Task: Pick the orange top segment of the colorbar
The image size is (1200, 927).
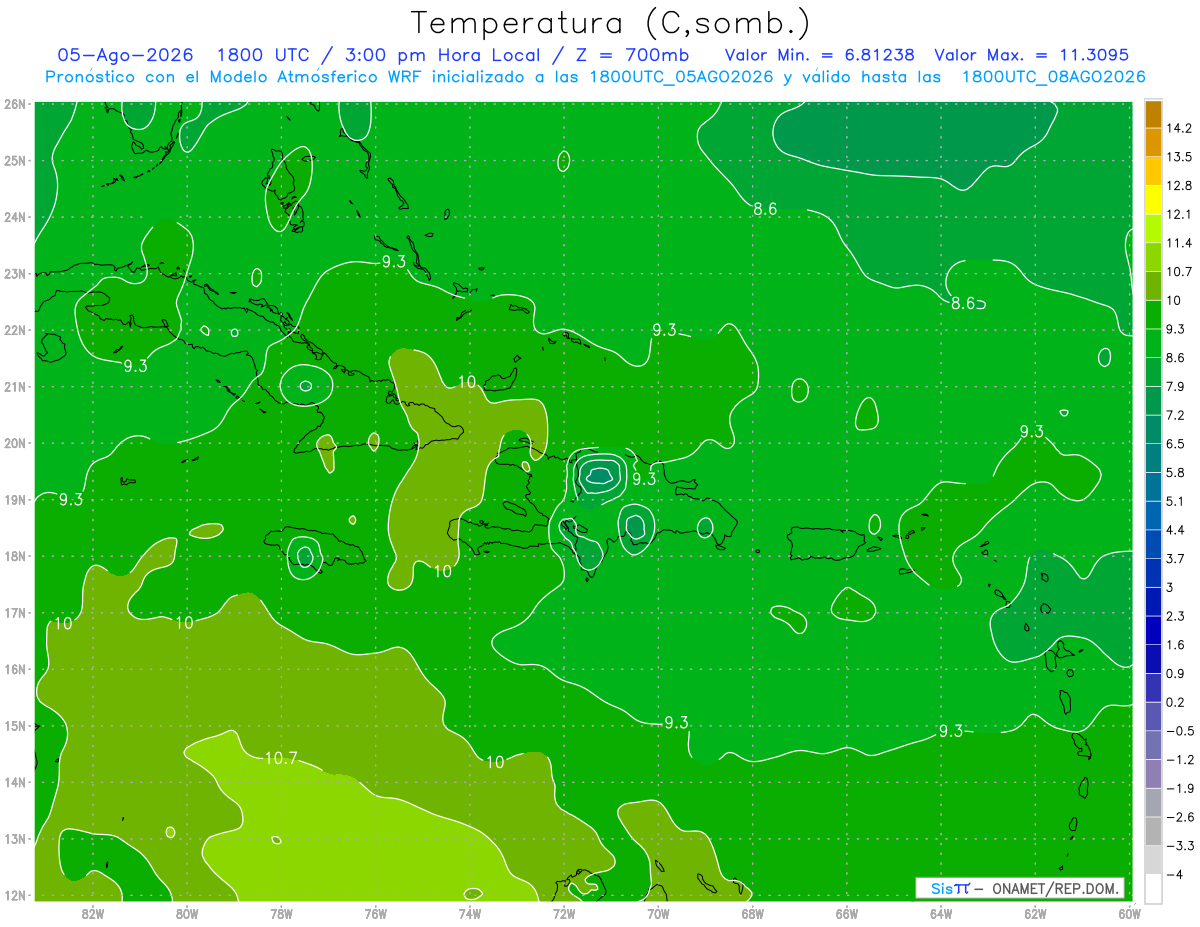Action: click(x=1153, y=114)
